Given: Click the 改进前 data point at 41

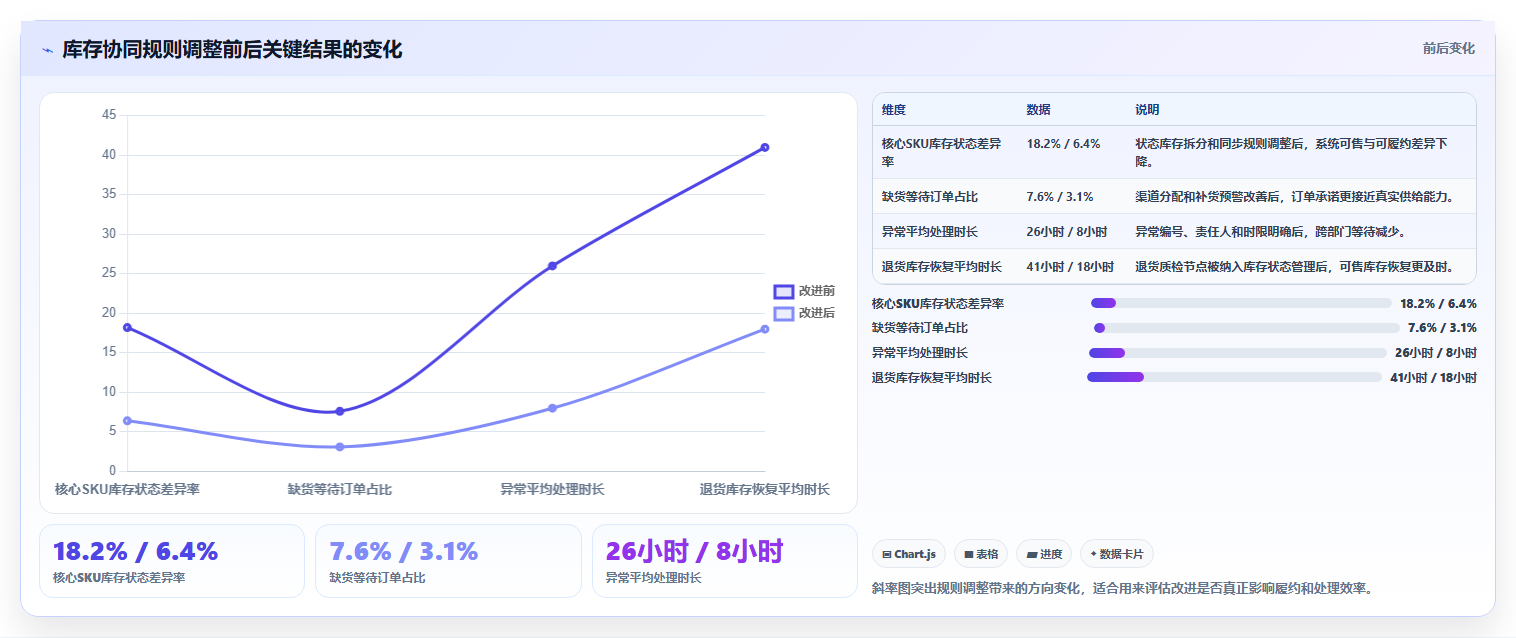Looking at the screenshot, I should point(765,147).
